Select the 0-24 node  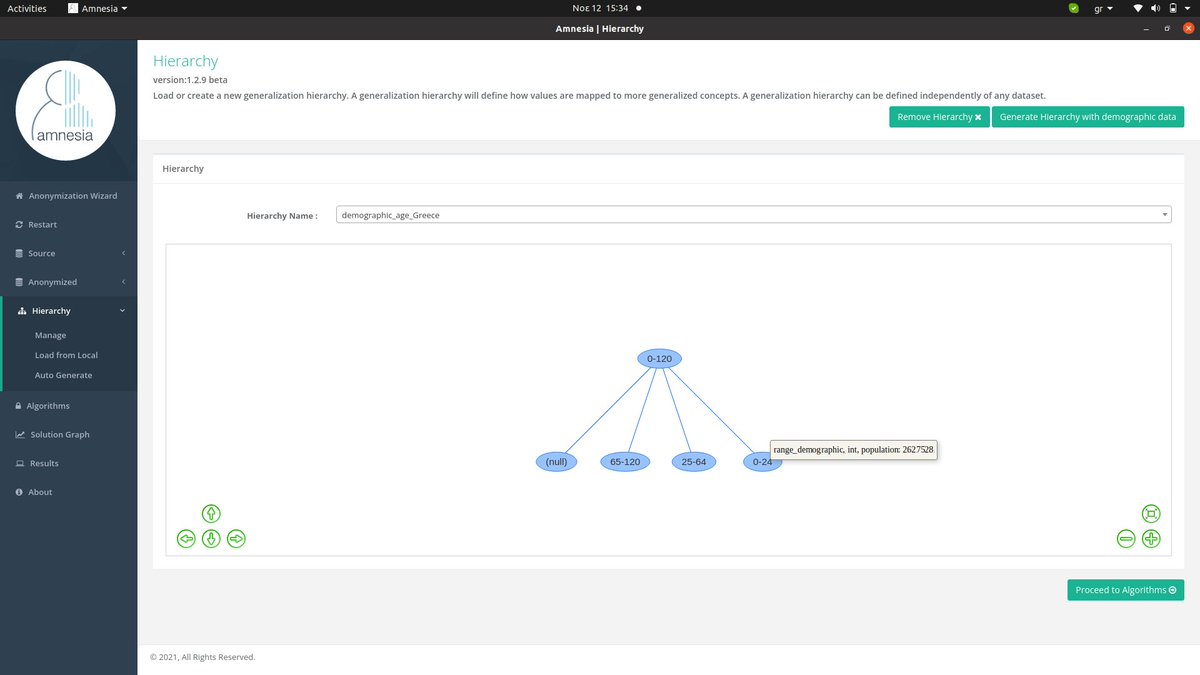[762, 462]
